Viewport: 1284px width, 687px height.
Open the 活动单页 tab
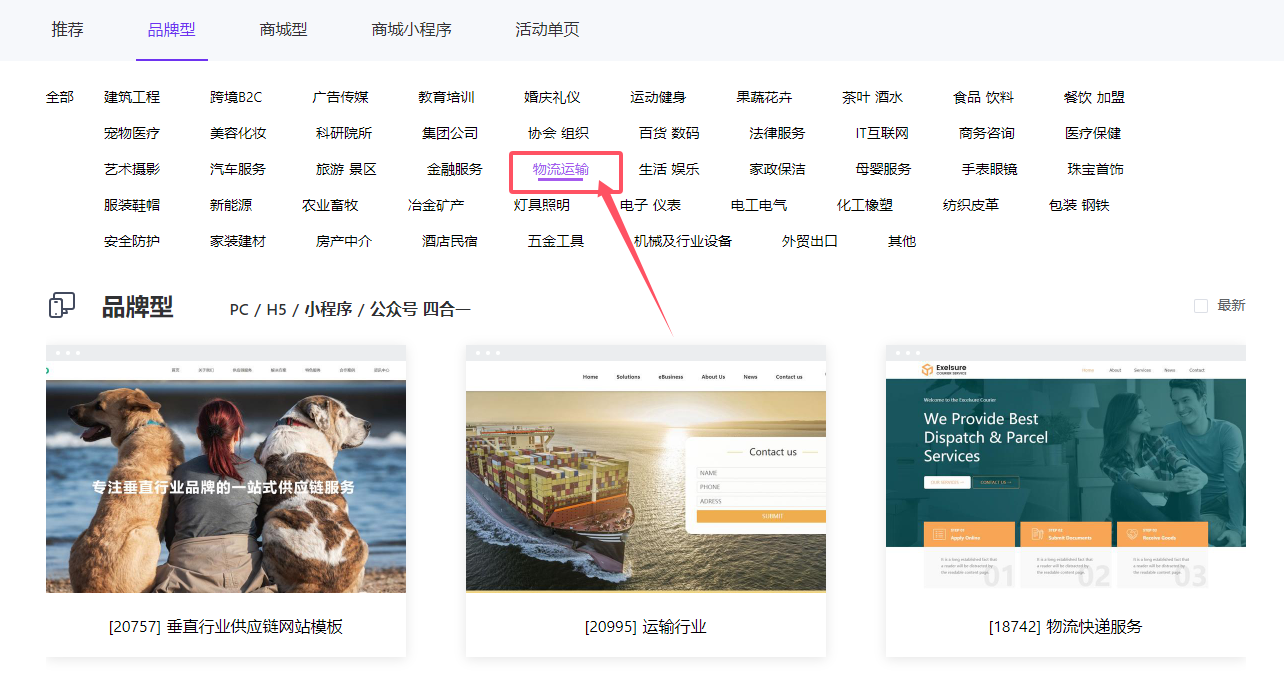(x=548, y=30)
